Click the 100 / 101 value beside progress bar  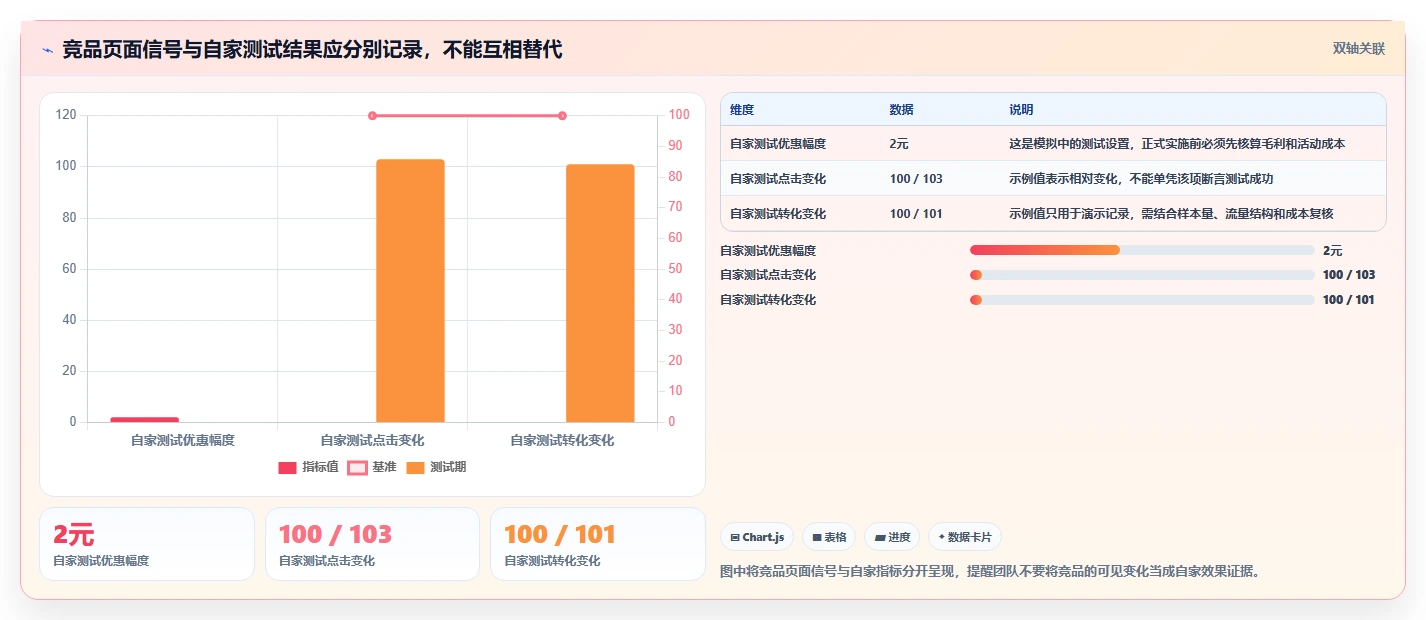pyautogui.click(x=1348, y=300)
